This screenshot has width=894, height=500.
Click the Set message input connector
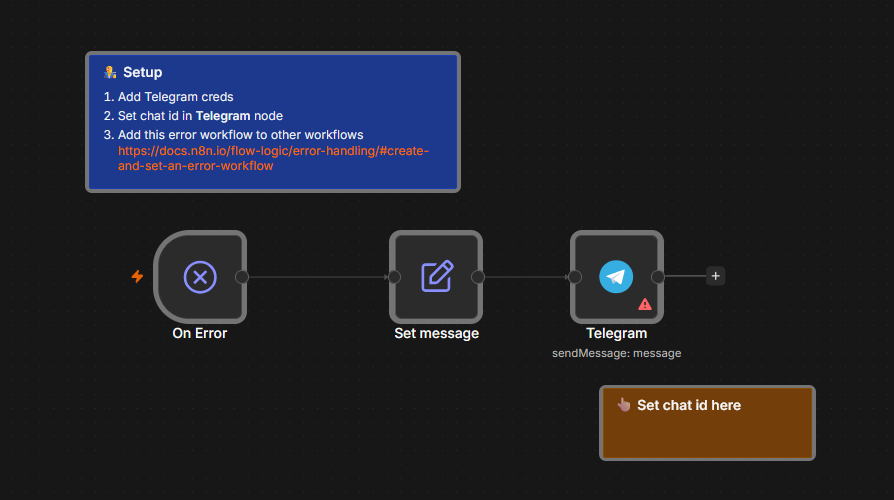(x=394, y=277)
